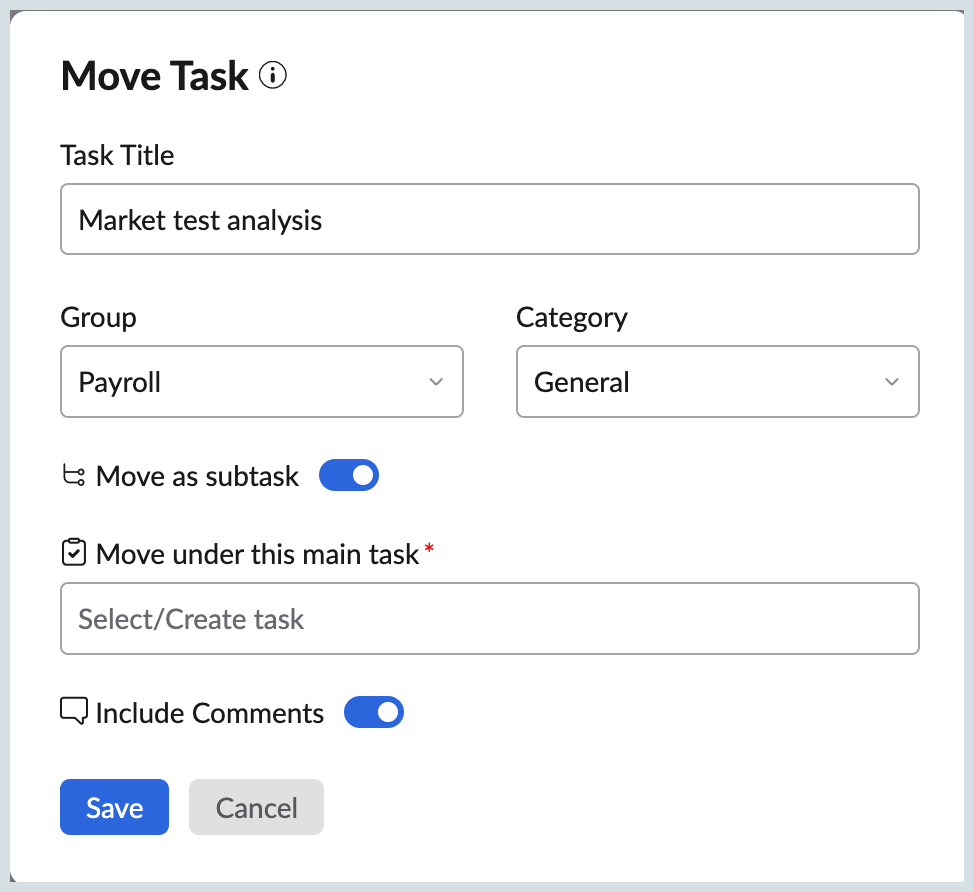This screenshot has width=974, height=892.
Task: Click the chevron on the Group selector
Action: coord(436,382)
